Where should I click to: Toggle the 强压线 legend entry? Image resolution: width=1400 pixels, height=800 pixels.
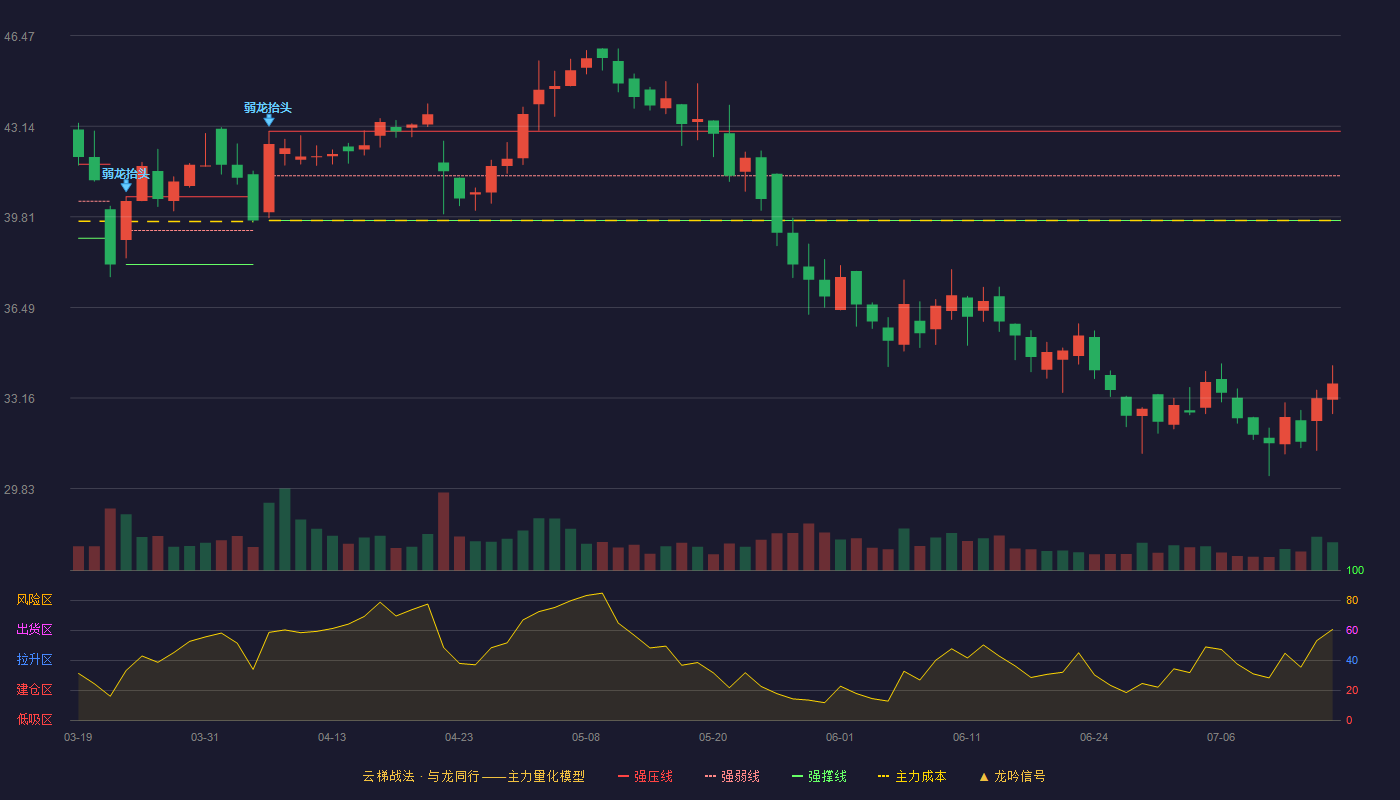pos(645,776)
